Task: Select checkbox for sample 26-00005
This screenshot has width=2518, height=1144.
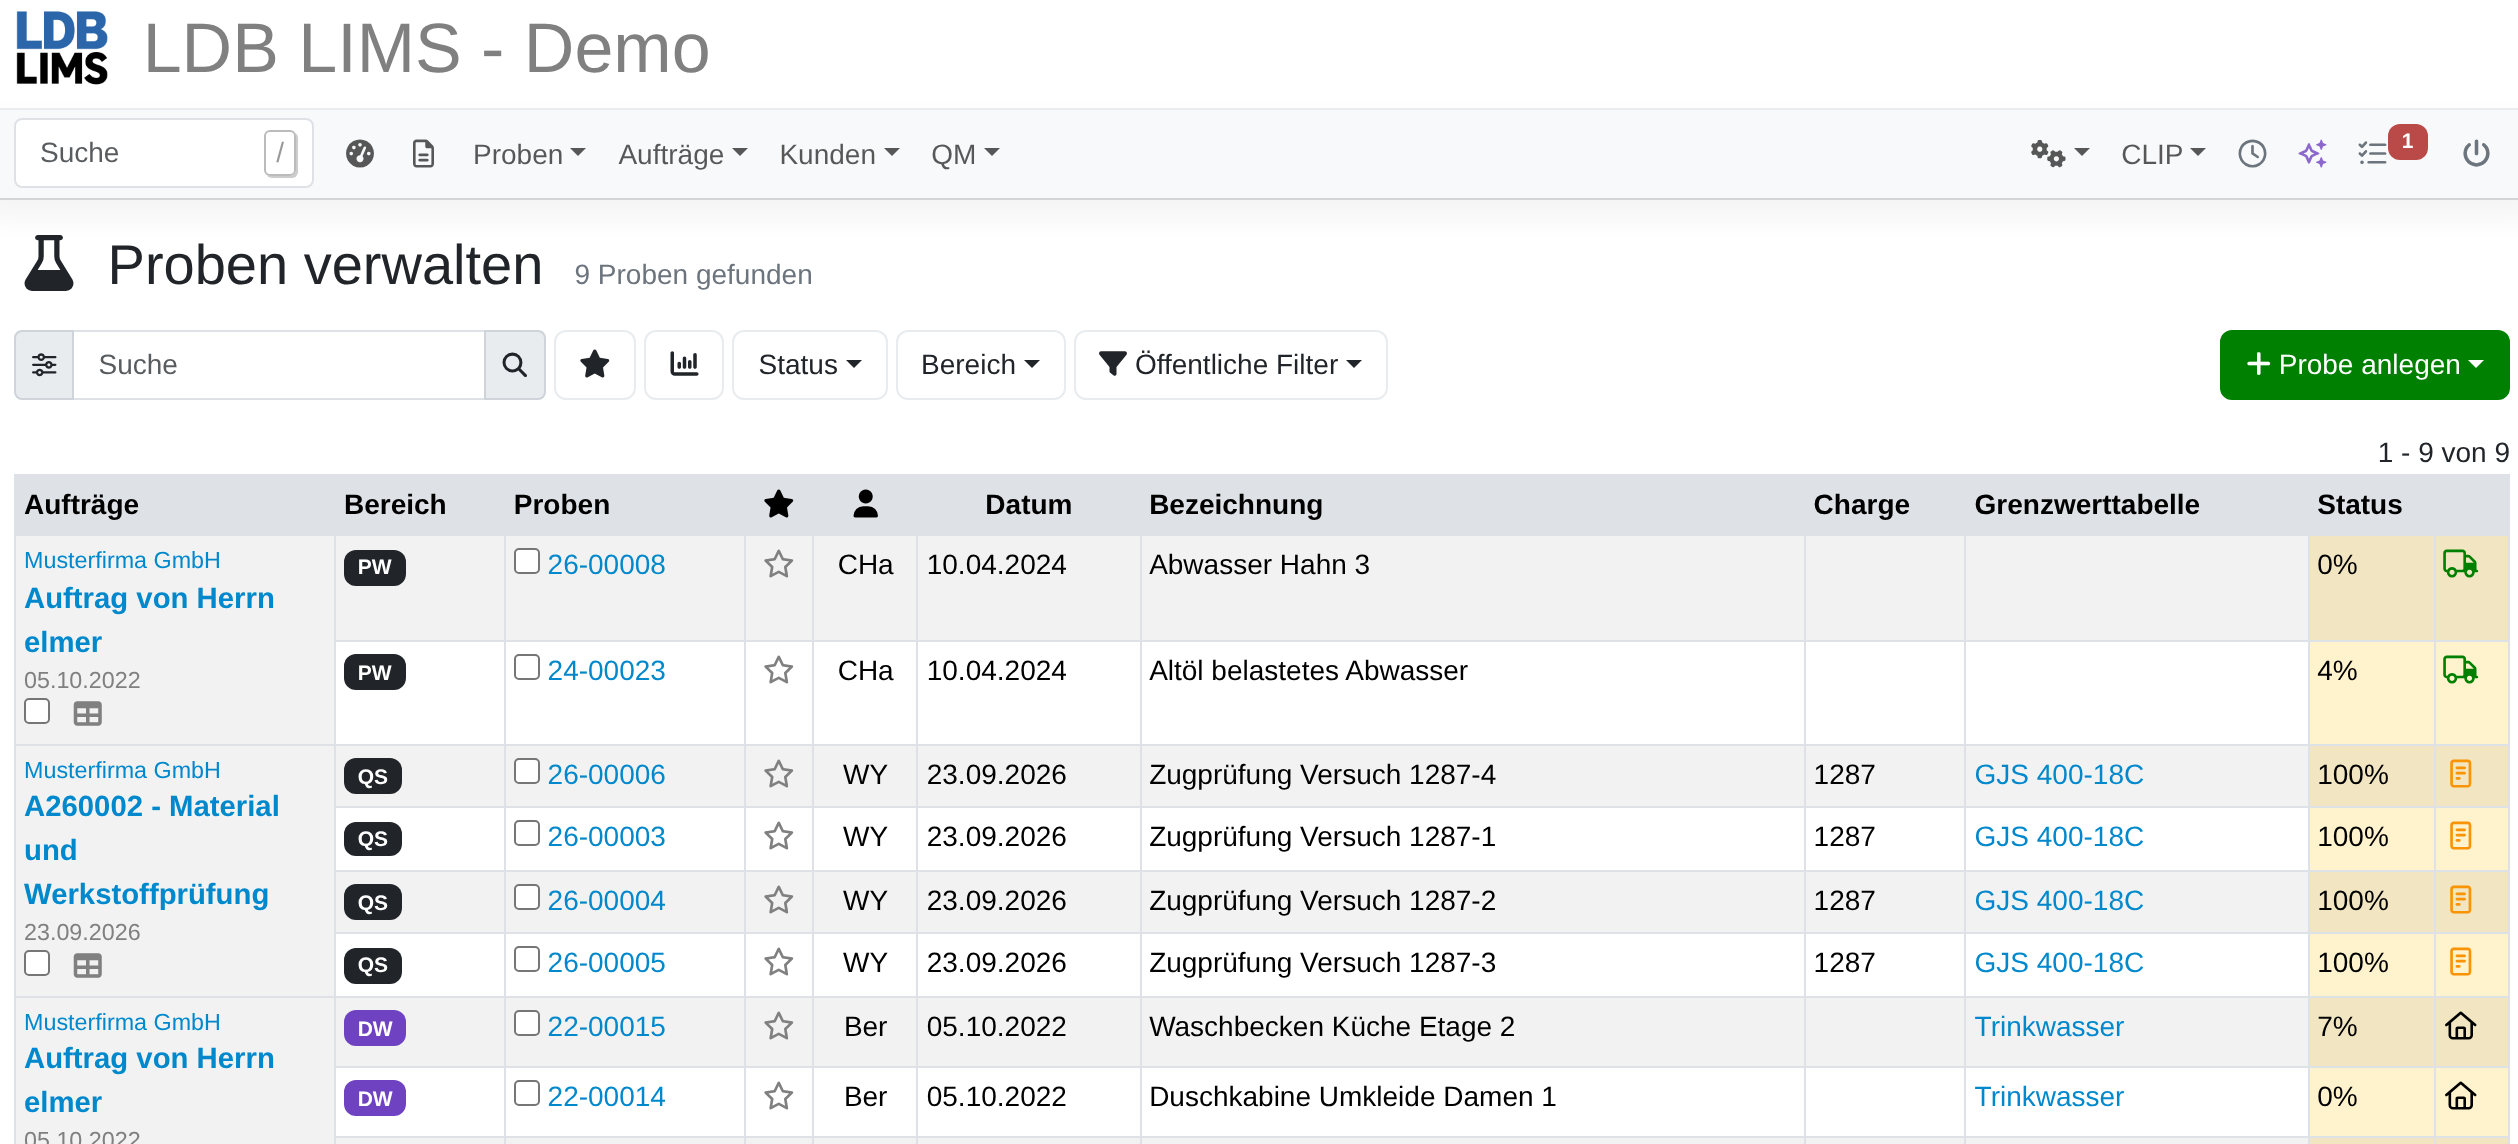Action: pyautogui.click(x=527, y=959)
